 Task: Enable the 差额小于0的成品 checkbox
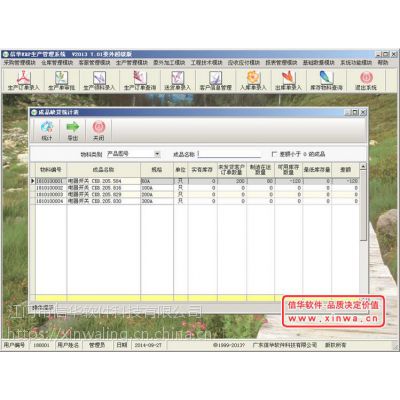[x=274, y=154]
